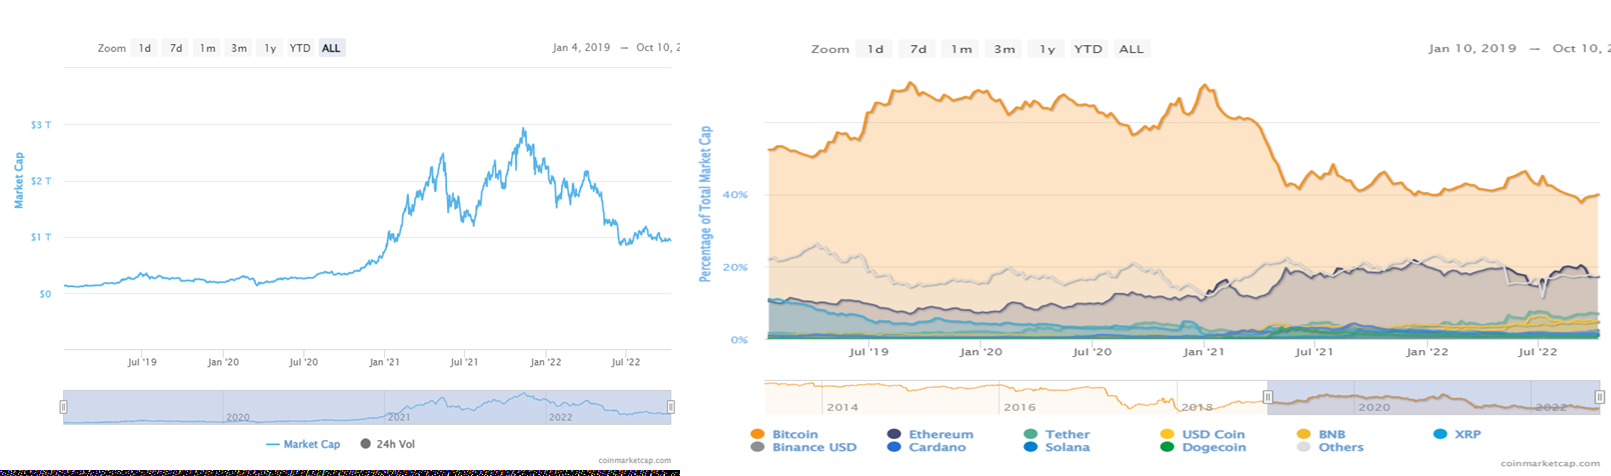Toggle Ethereum series in dominance legend
The image size is (1611, 476).
[930, 434]
